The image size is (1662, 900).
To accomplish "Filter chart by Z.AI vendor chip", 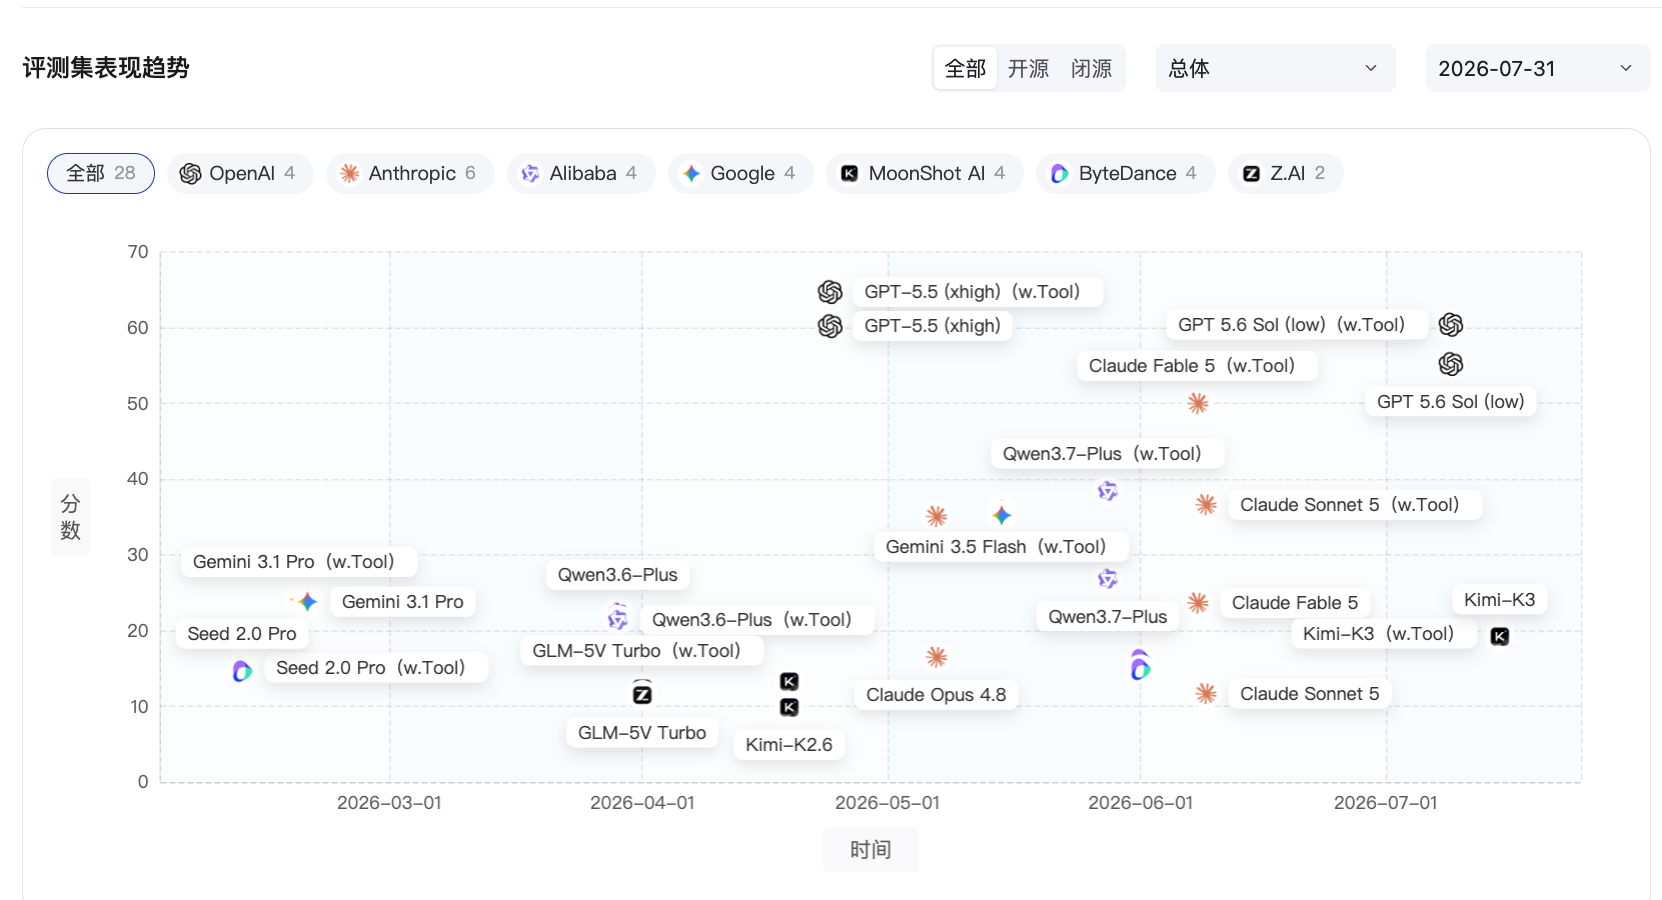I will (1286, 173).
